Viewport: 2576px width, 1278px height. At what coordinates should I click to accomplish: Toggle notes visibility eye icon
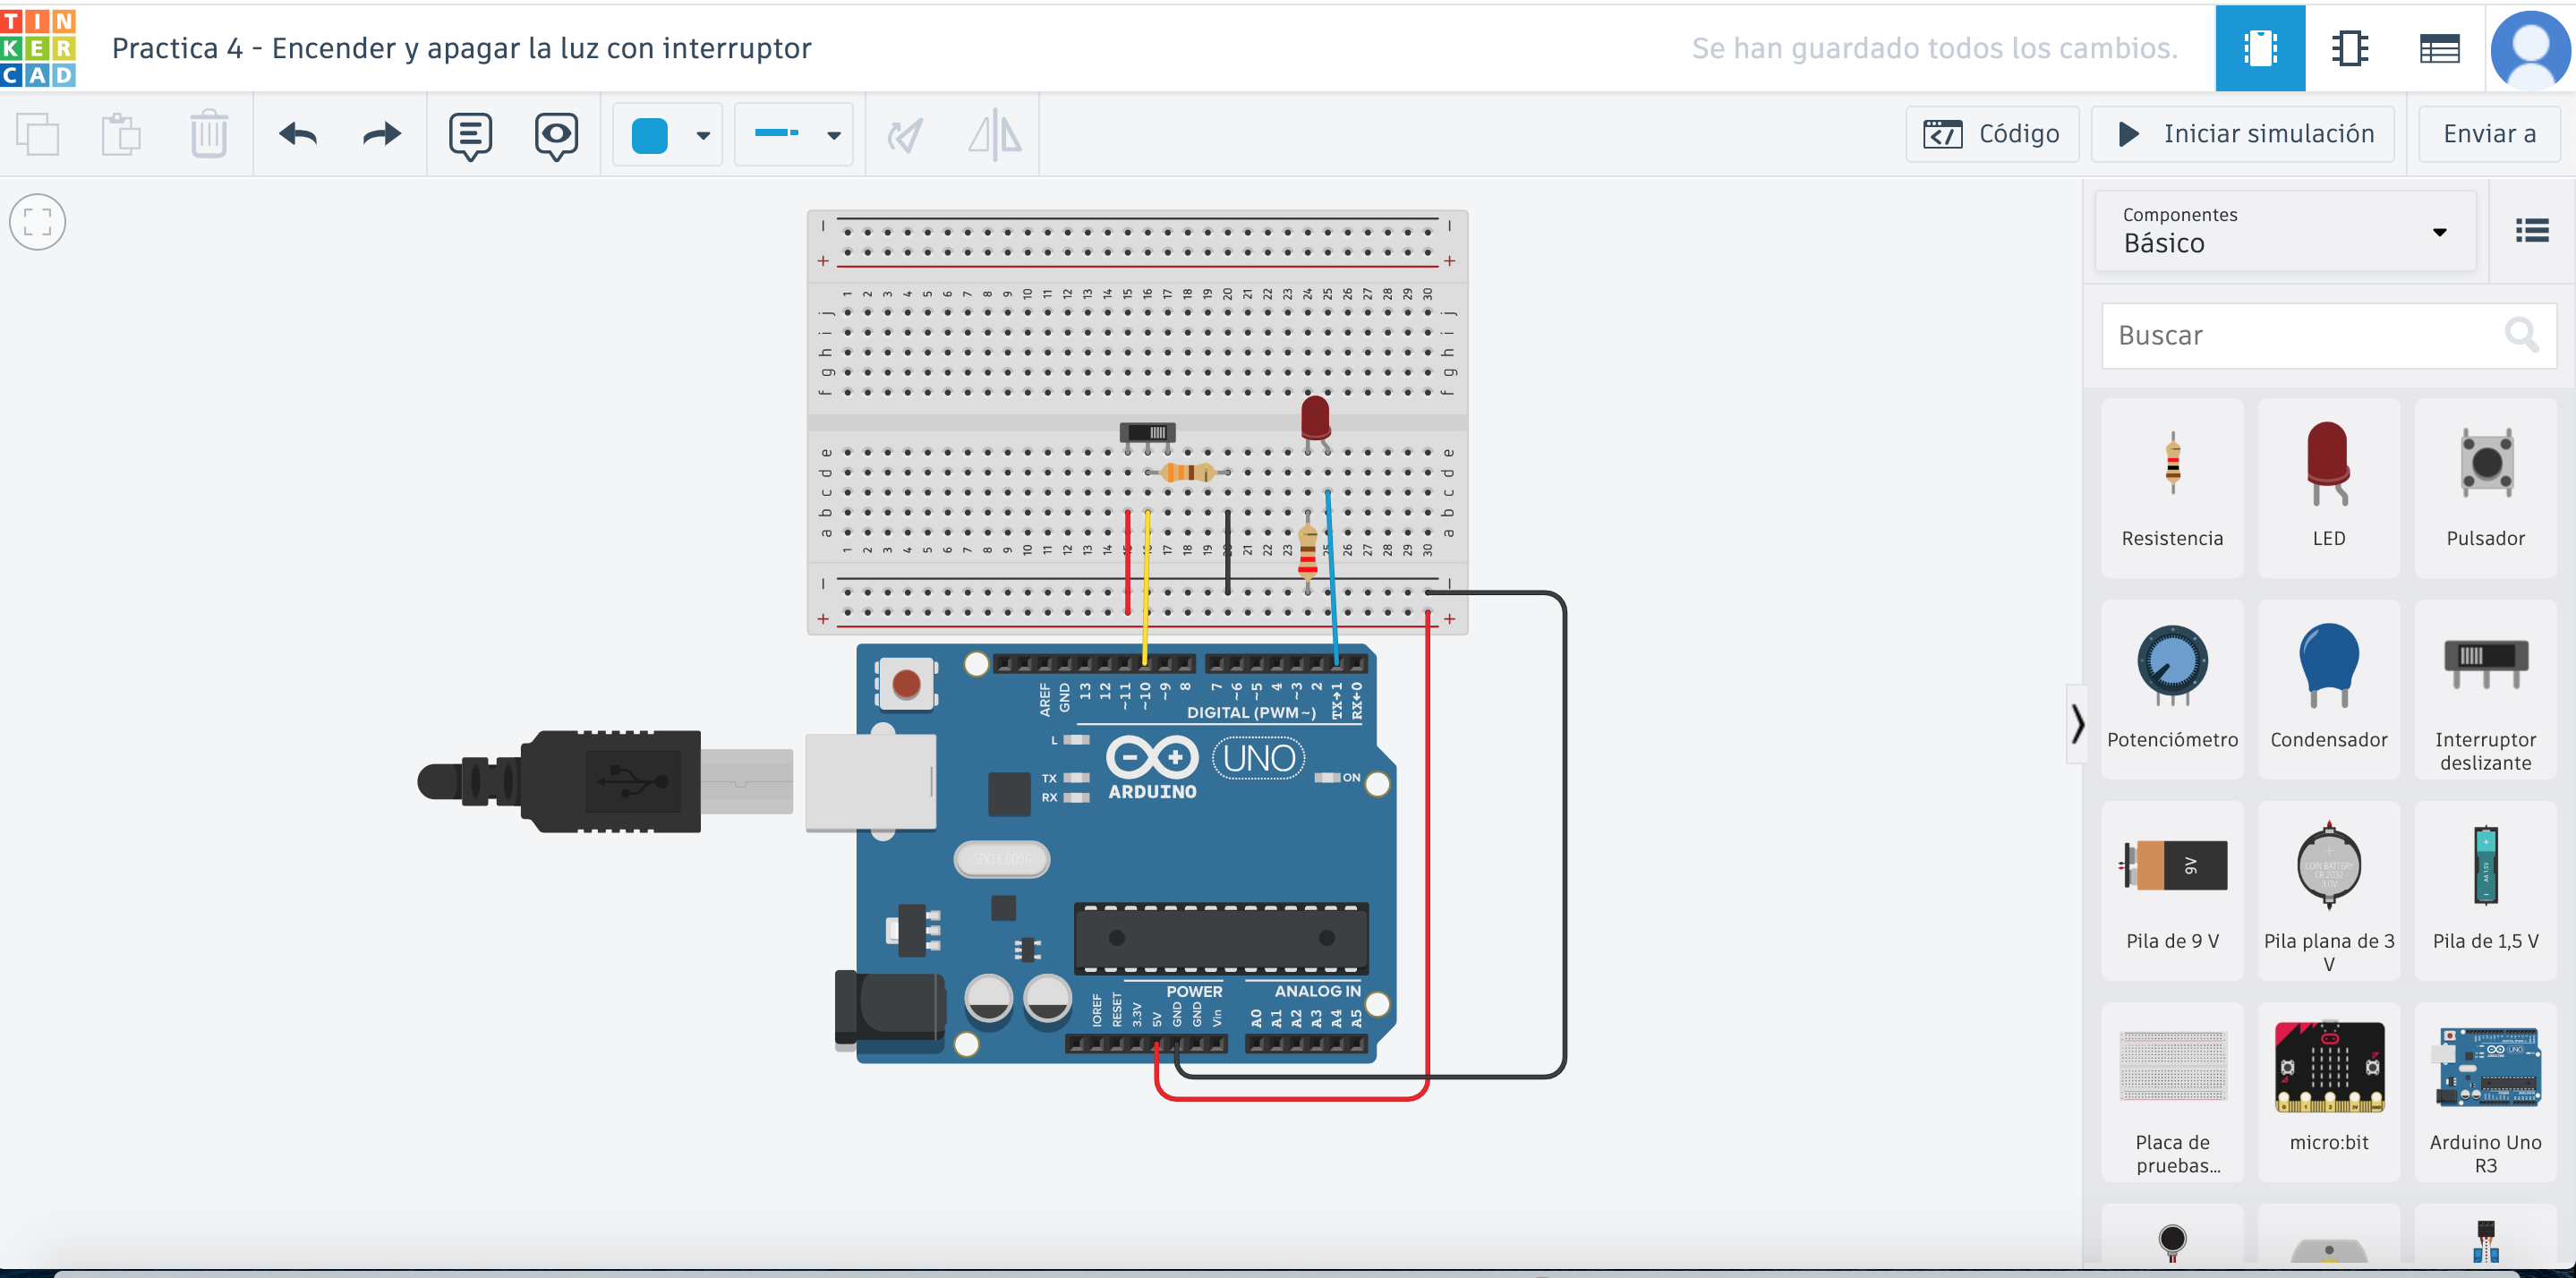556,135
